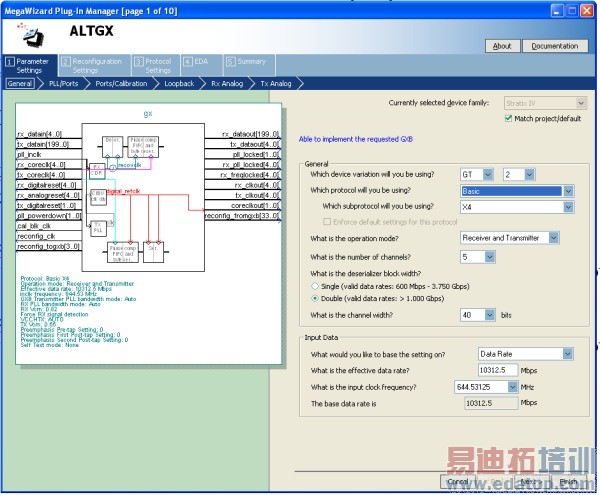600x495 pixels.
Task: Click the 'Able to implement the requested GXB' message
Action: pyautogui.click(x=356, y=139)
